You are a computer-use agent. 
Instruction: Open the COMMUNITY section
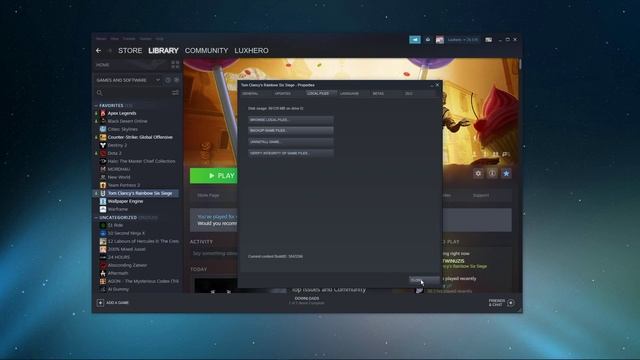pyautogui.click(x=206, y=51)
